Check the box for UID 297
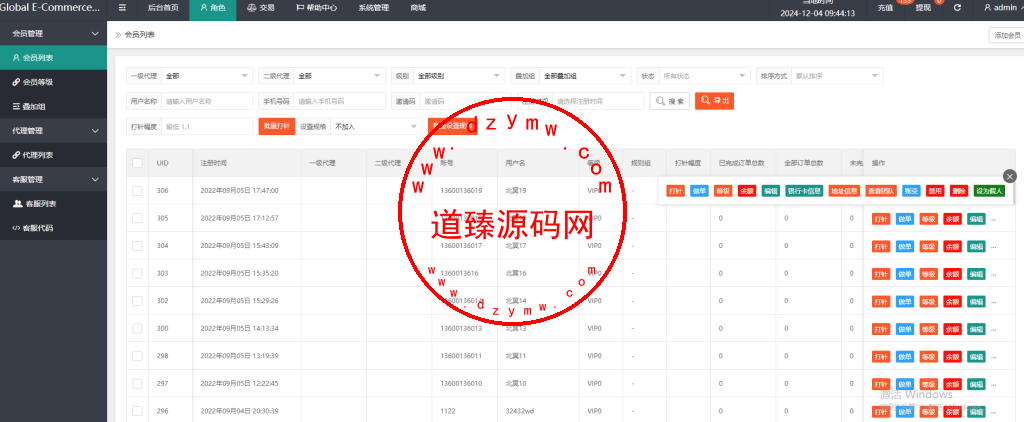 (137, 383)
